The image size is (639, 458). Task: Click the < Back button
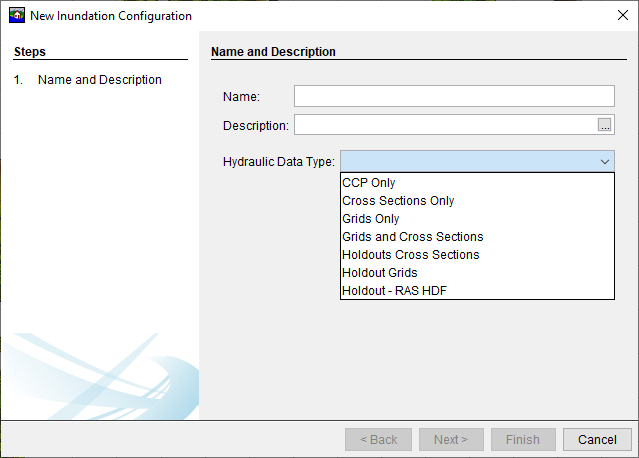(378, 439)
